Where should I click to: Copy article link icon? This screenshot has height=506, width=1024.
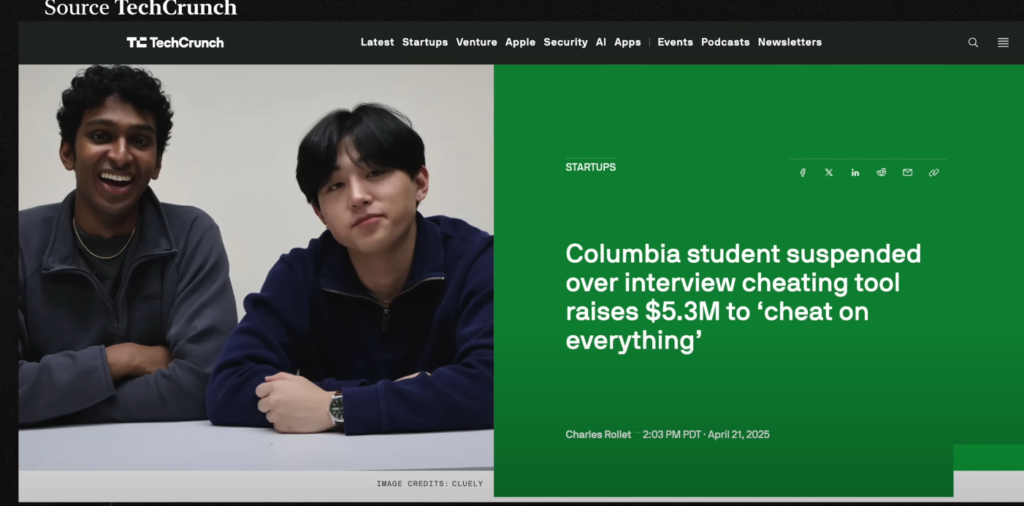coord(934,172)
